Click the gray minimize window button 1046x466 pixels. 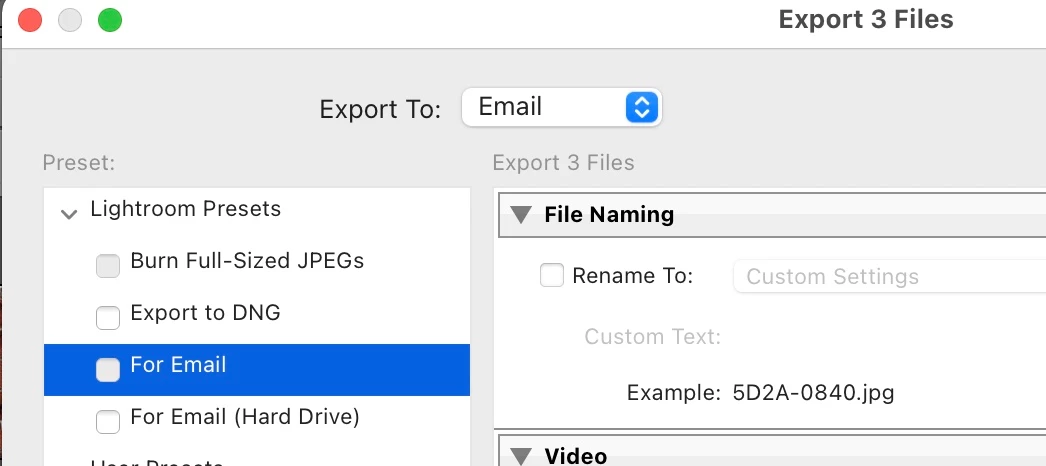(x=70, y=19)
